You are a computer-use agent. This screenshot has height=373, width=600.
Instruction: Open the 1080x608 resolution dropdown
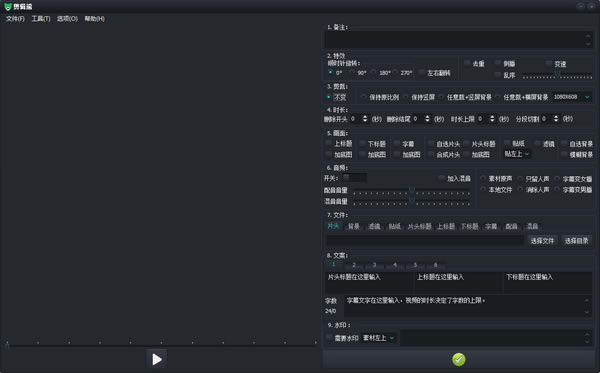click(x=572, y=97)
